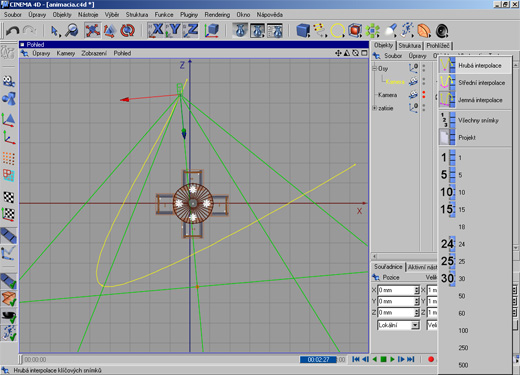Select the Kamera object below Osy group
This screenshot has width=520, height=375.
(387, 95)
